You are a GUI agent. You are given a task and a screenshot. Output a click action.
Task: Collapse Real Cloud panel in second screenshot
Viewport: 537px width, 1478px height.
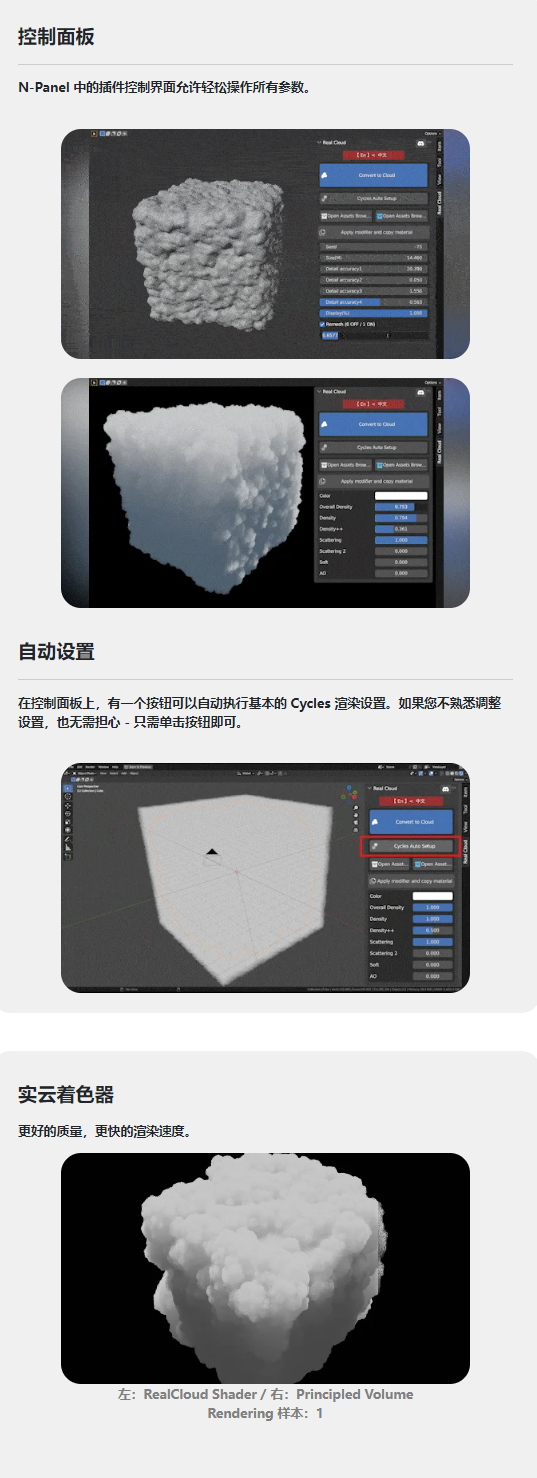(x=332, y=391)
